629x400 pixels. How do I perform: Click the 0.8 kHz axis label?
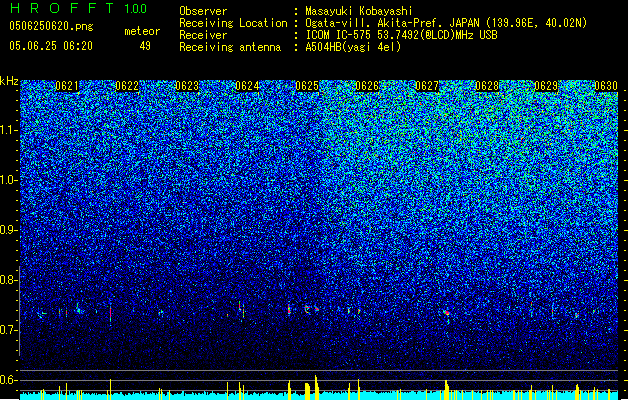9,280
